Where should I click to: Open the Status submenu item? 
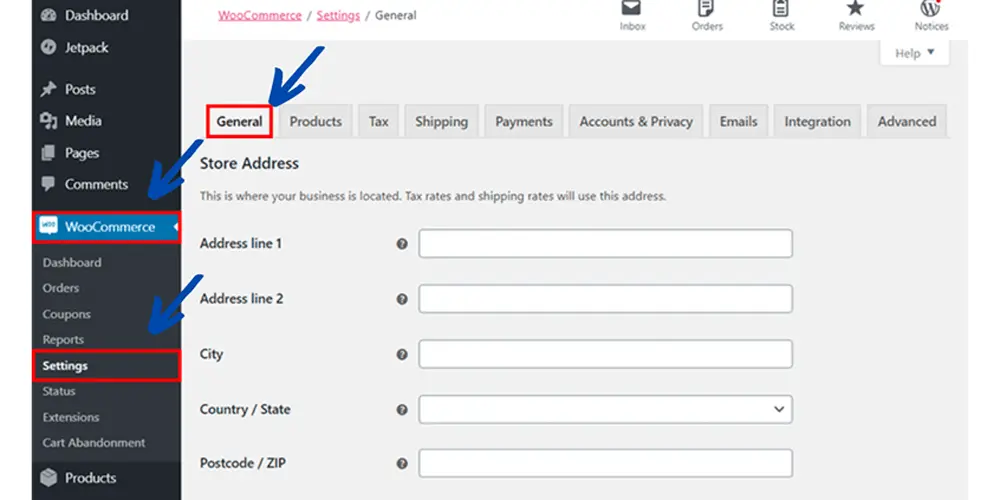click(x=59, y=391)
